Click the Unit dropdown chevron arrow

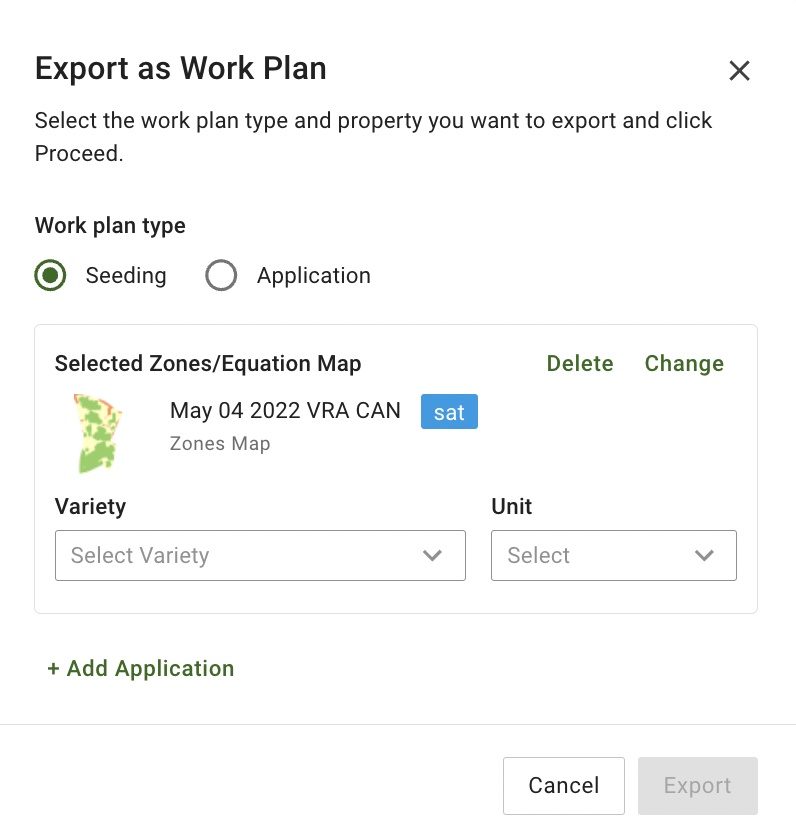705,556
